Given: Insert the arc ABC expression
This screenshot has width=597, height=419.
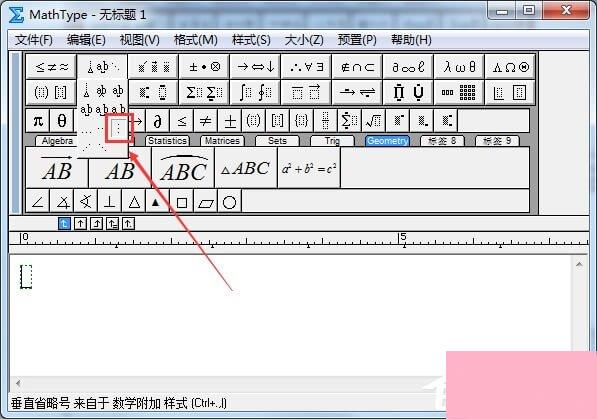Looking at the screenshot, I should (x=184, y=168).
